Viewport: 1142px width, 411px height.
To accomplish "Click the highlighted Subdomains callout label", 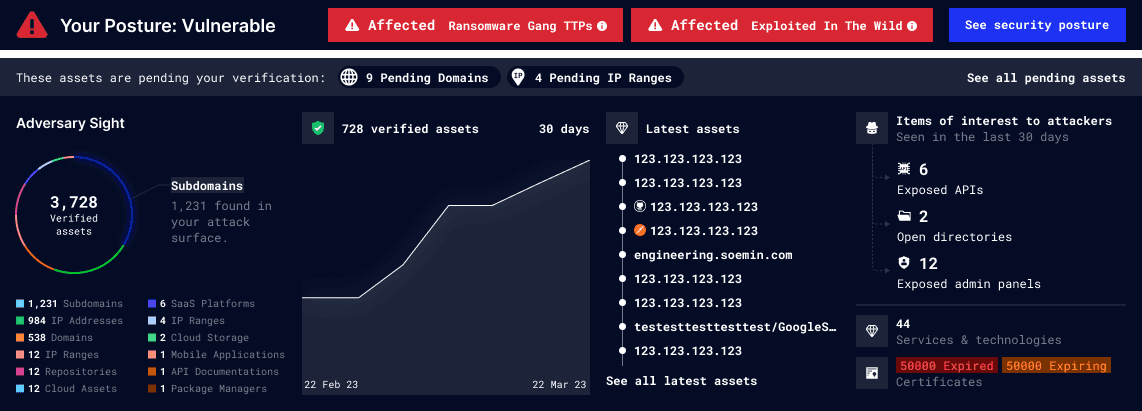I will pos(207,186).
